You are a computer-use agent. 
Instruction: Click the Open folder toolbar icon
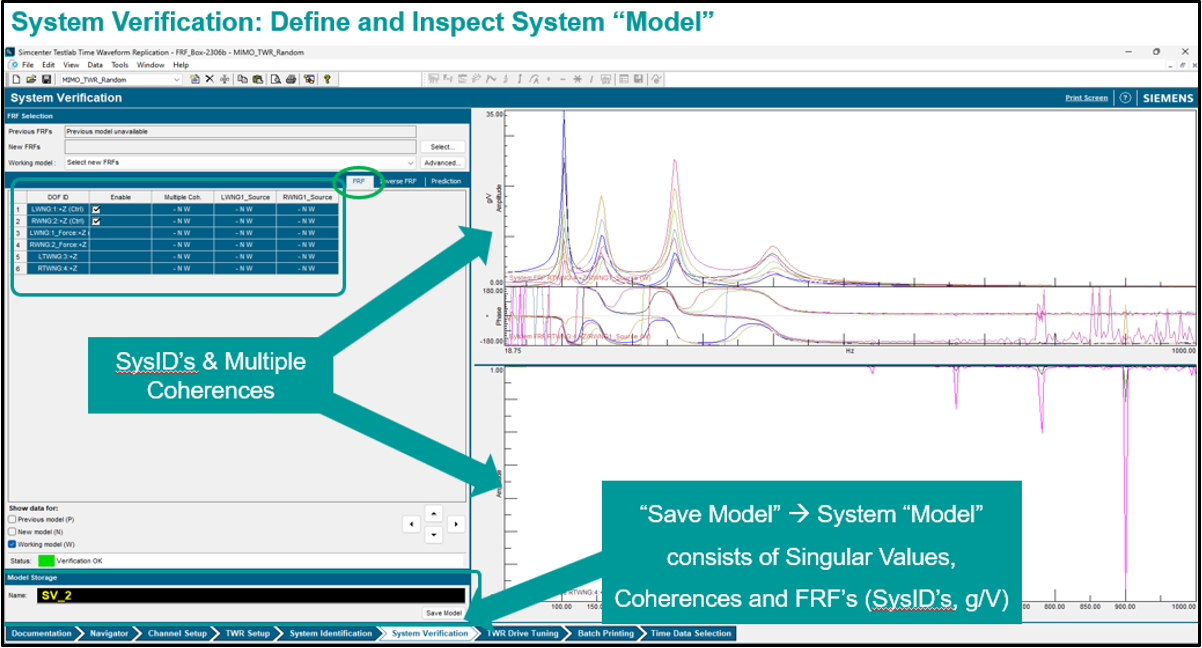coord(31,79)
